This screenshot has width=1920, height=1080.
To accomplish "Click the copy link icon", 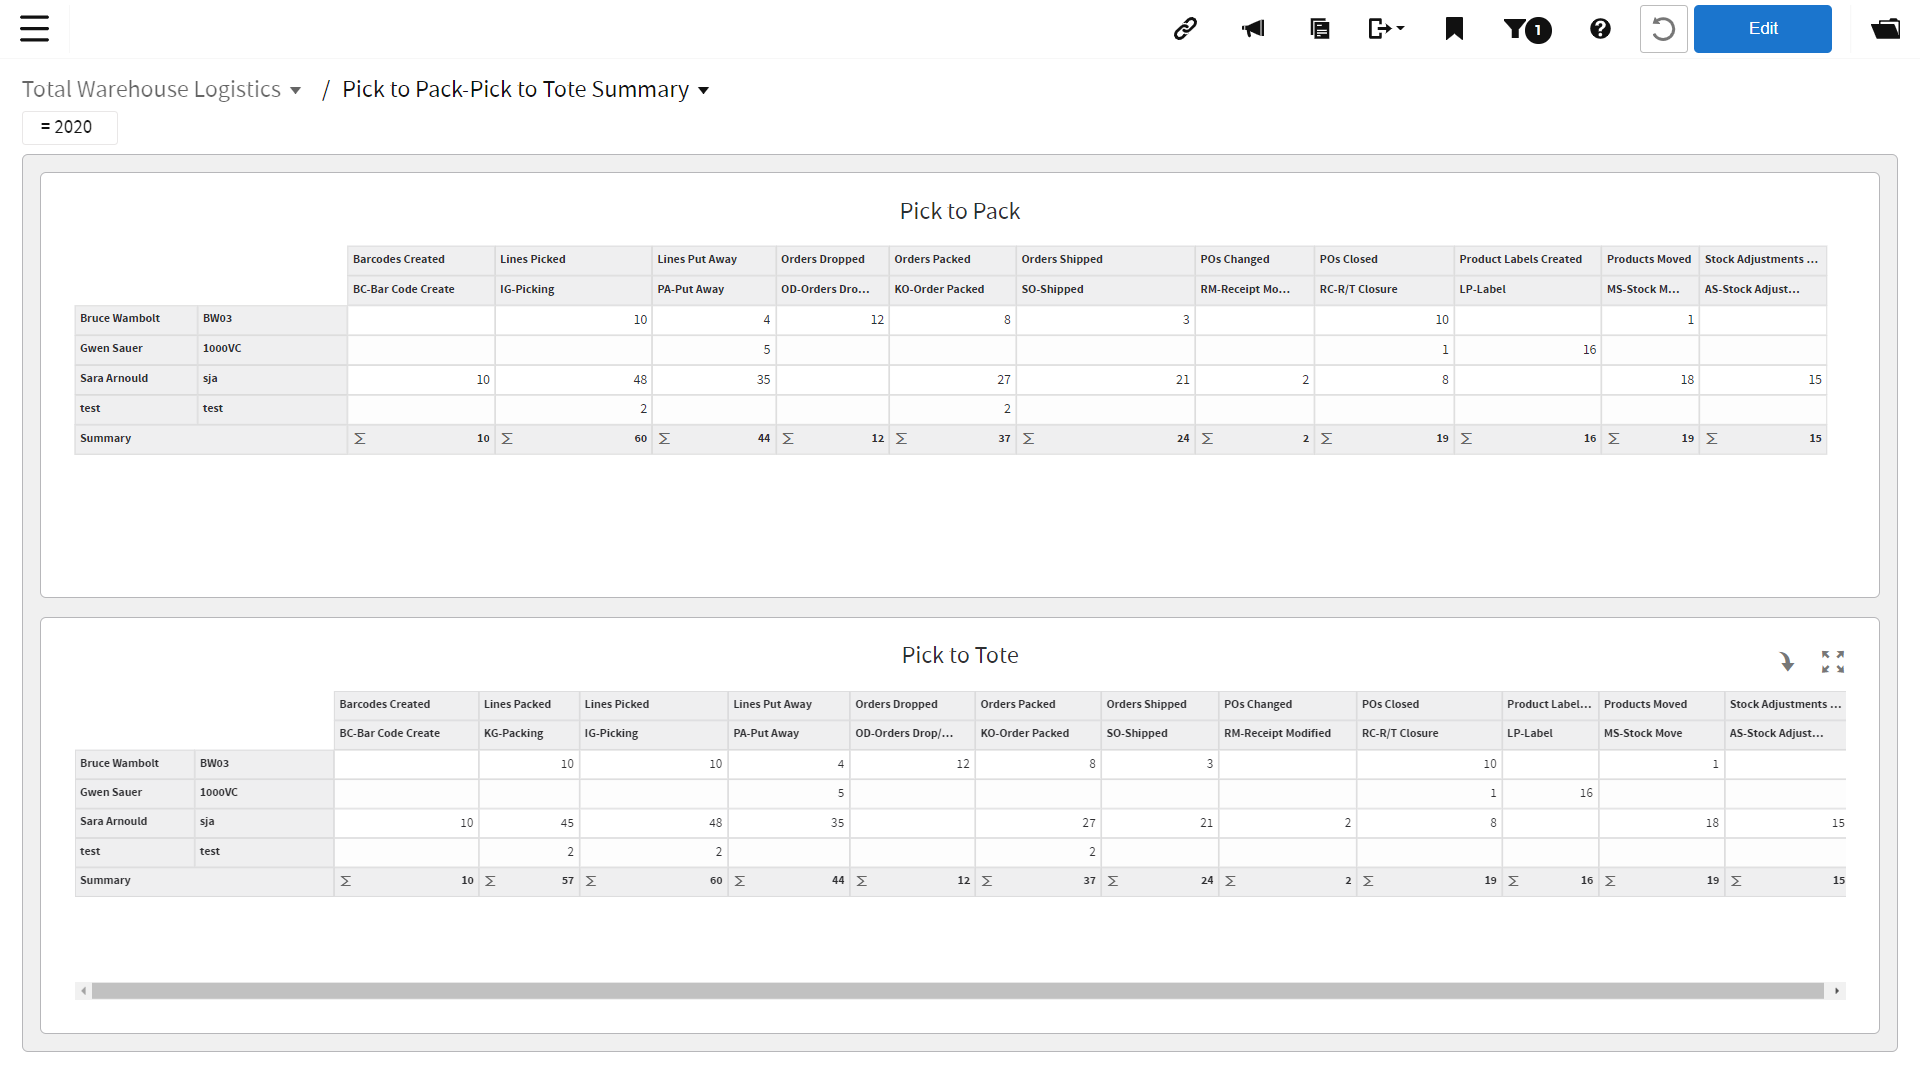I will pos(1184,28).
